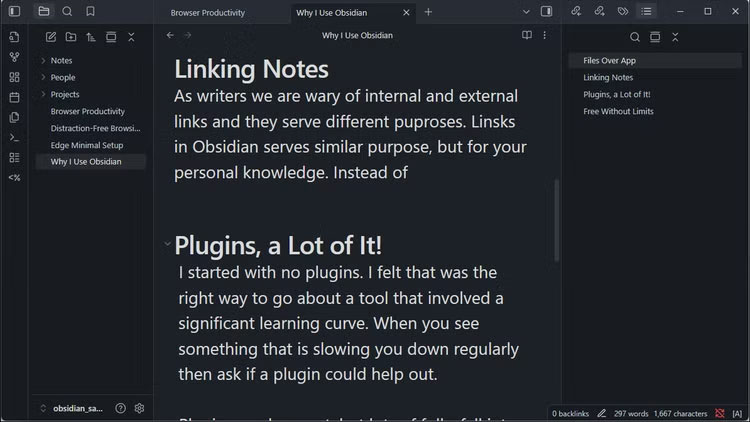Auto-reveal current file icon in the file explorer
Screen dimensions: 750x422
111,37
